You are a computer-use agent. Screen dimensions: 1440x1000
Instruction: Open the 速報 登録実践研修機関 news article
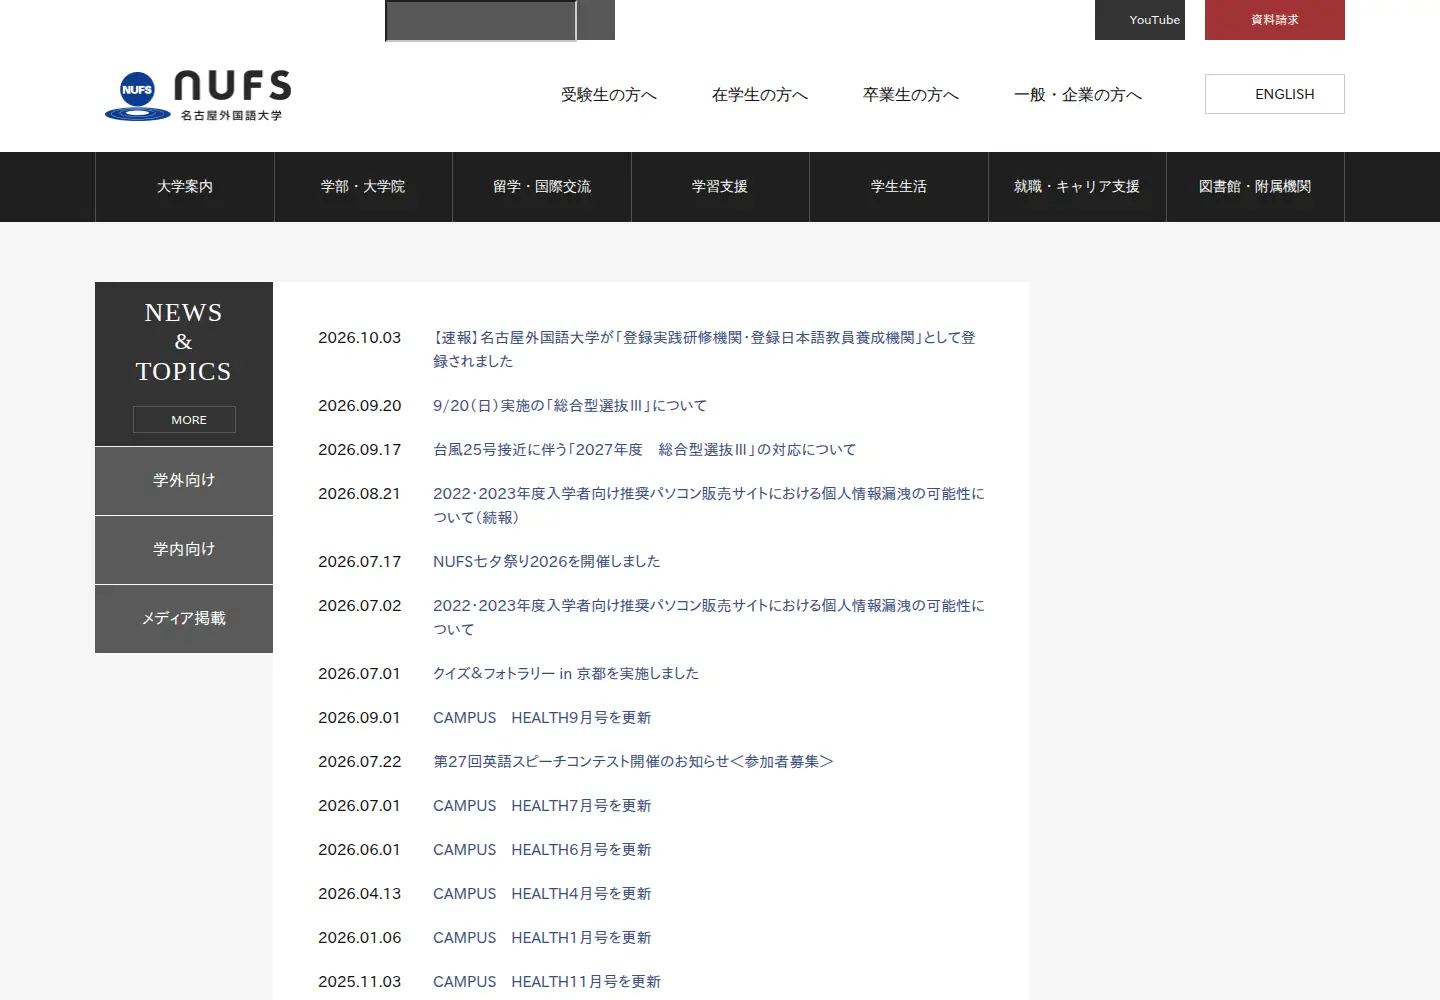(704, 349)
